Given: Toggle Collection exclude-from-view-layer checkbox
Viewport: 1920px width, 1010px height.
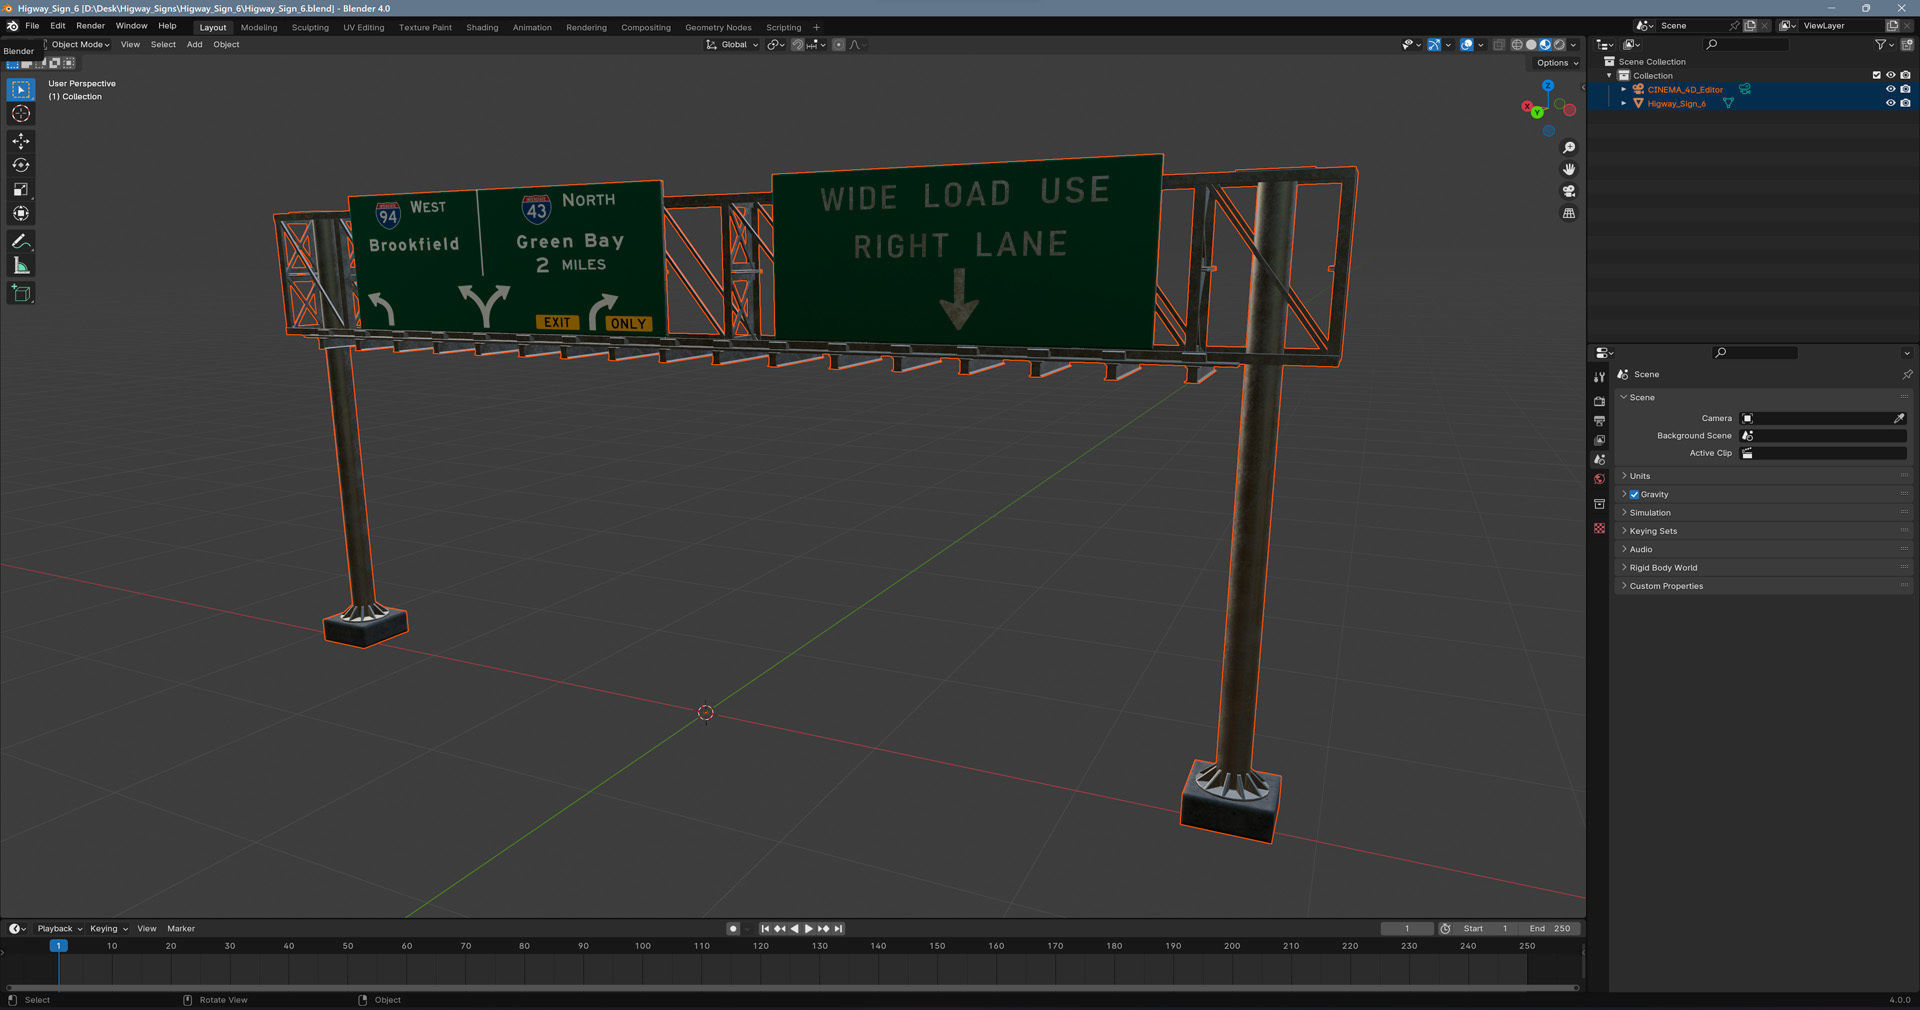Looking at the screenshot, I should (1876, 75).
